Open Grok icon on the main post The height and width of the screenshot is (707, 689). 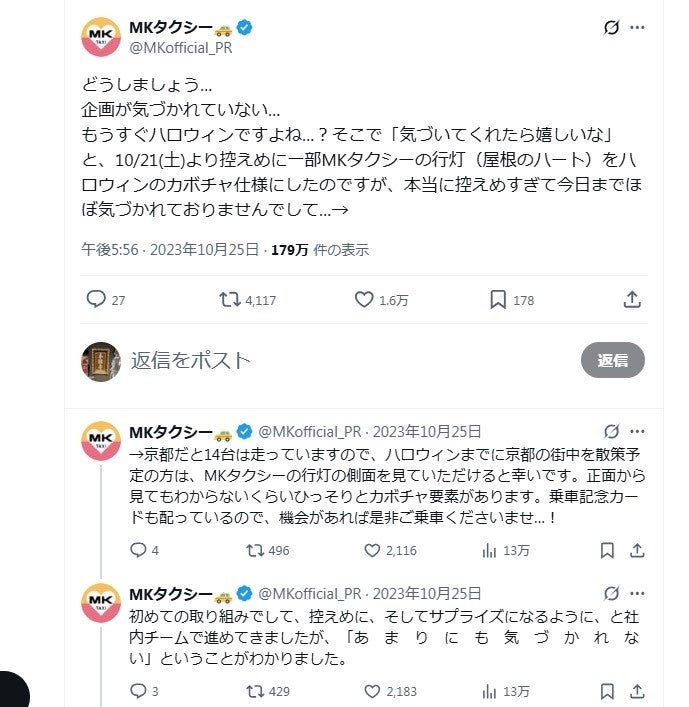tap(611, 28)
